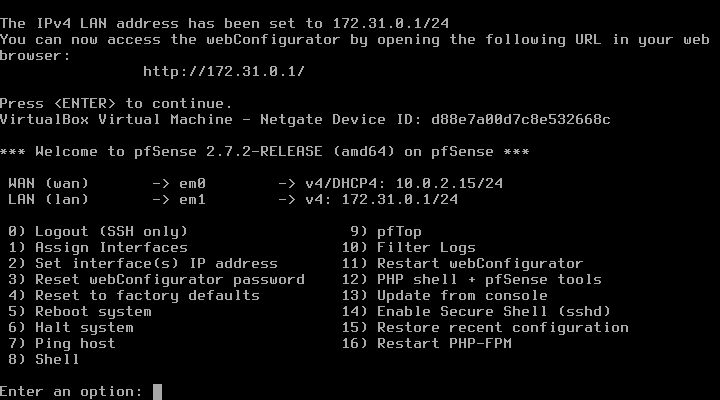Choose option 2 Set interface(s) IP address
720x400 pixels.
pos(143,264)
